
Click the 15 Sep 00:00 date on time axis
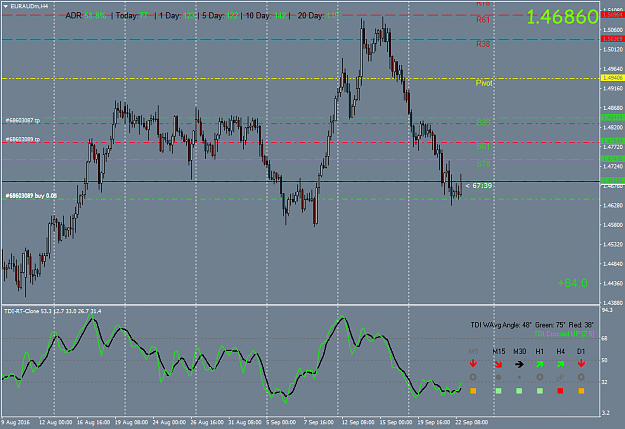point(395,422)
